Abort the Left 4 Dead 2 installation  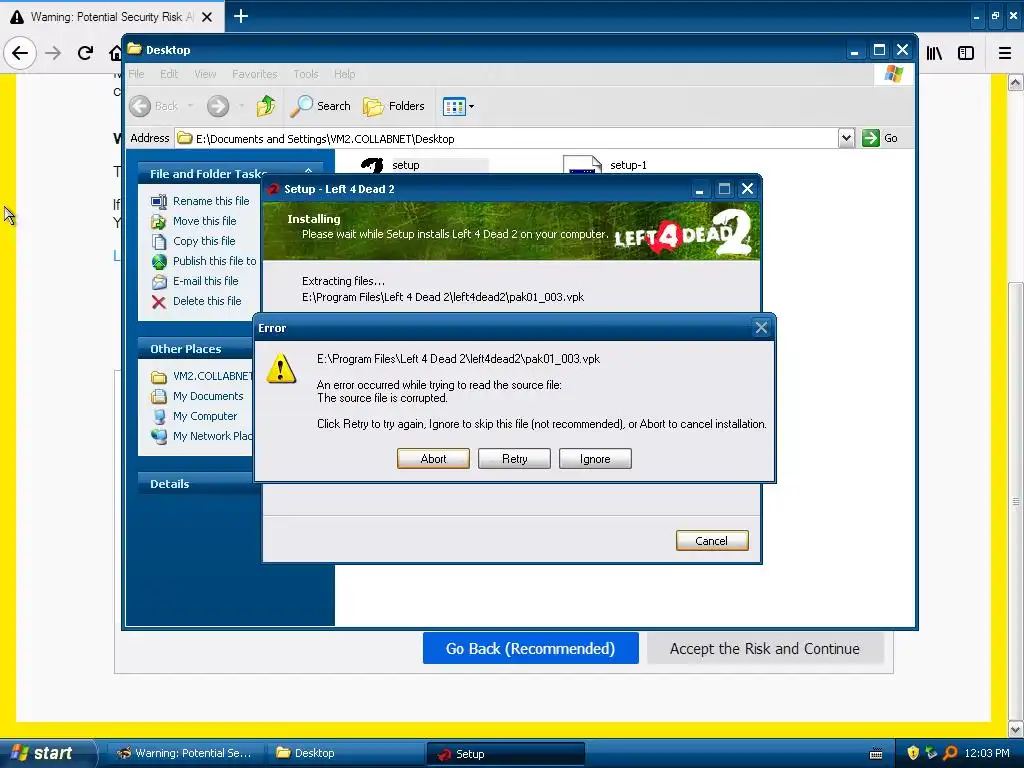[x=433, y=458]
